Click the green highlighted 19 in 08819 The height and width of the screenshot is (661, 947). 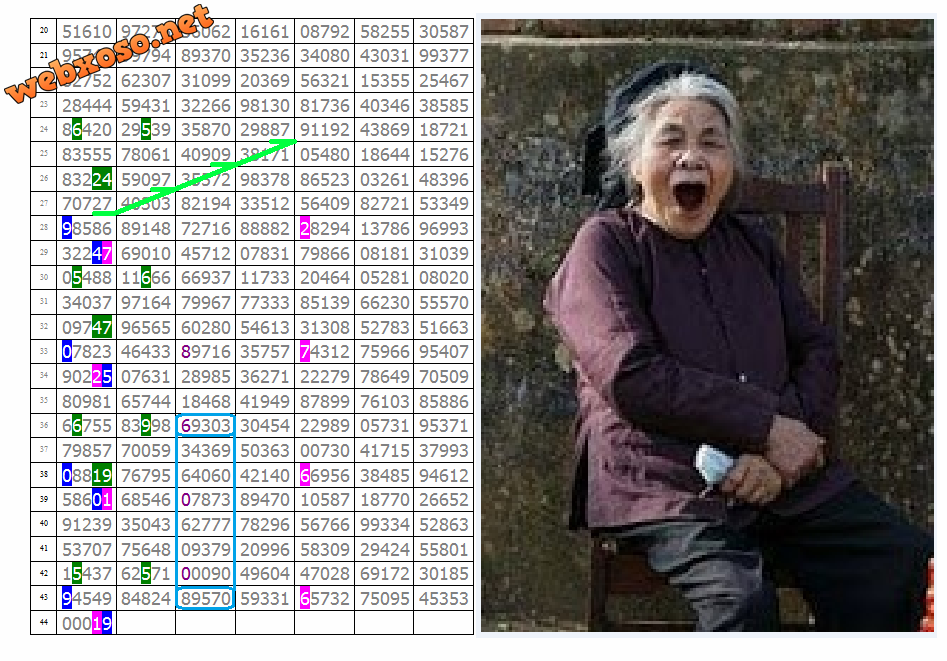102,475
